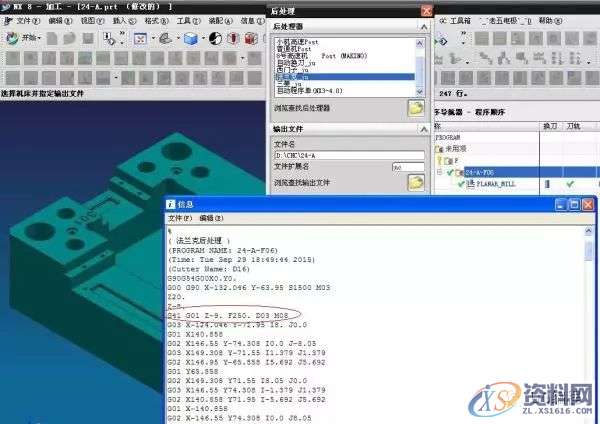Open the 编辑 menu in information window
The height and width of the screenshot is (424, 600).
click(211, 217)
